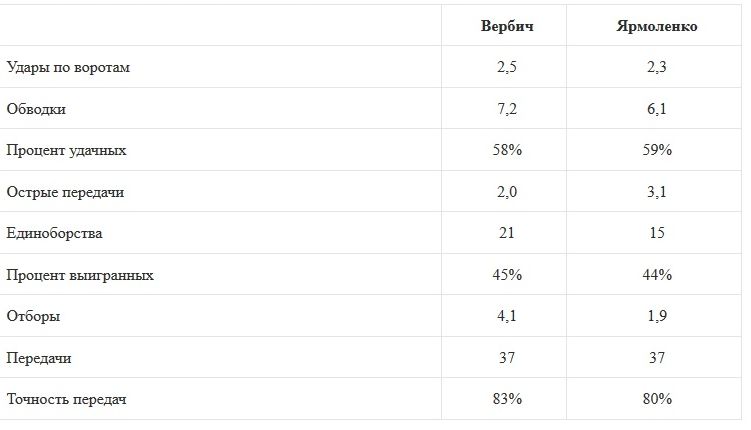Click the Отборы row label
This screenshot has height=430, width=751.
[x=33, y=316]
